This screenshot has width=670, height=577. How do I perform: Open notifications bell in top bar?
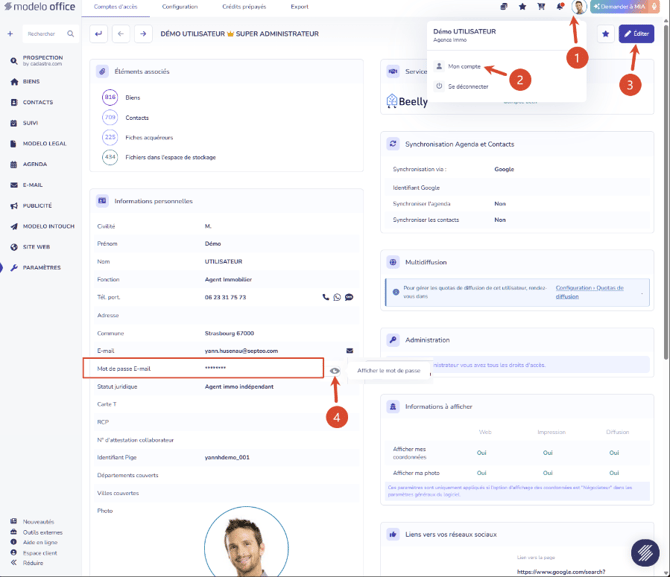click(x=560, y=7)
